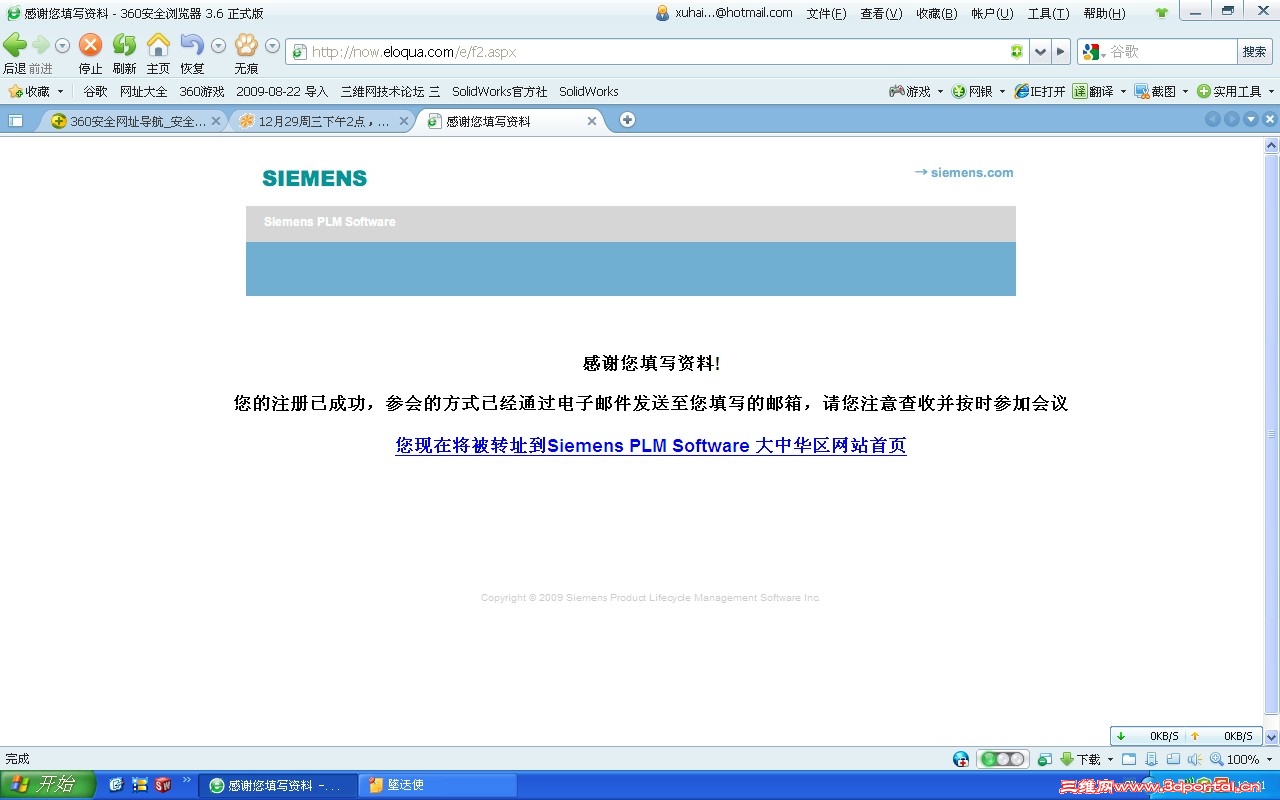Toggle the sidebar panel icon left of tabs
The image size is (1280, 800).
pyautogui.click(x=16, y=120)
